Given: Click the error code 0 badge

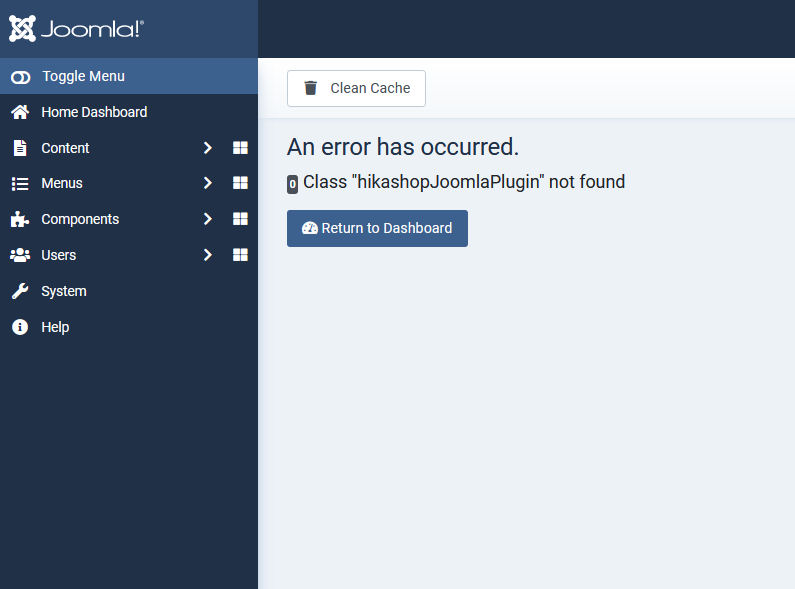Looking at the screenshot, I should pyautogui.click(x=293, y=185).
